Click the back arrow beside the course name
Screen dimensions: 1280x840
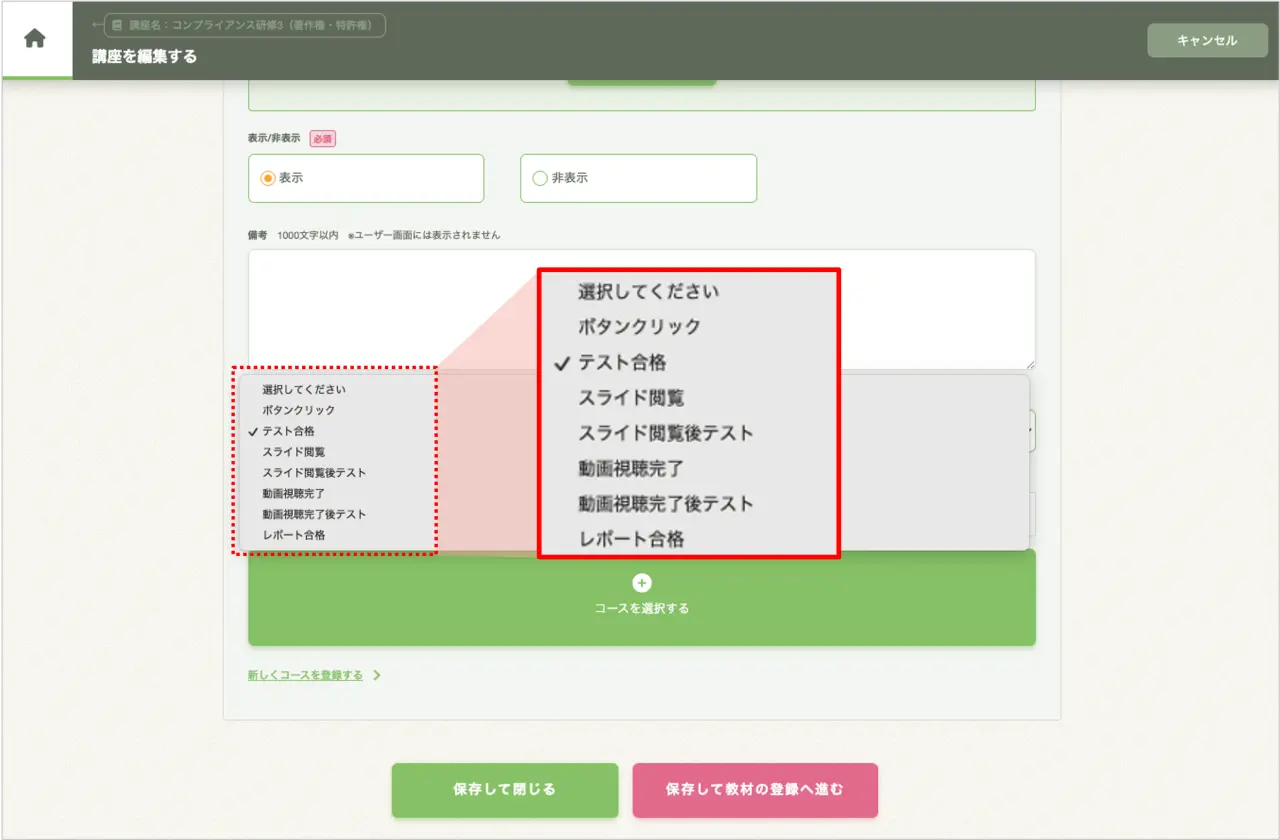click(x=96, y=25)
